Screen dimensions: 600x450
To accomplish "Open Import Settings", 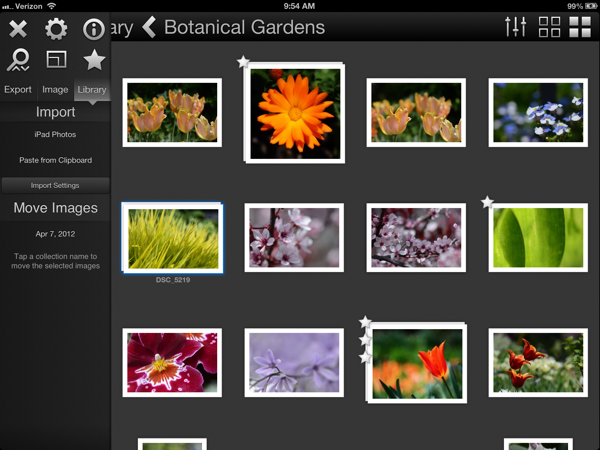I will point(55,185).
